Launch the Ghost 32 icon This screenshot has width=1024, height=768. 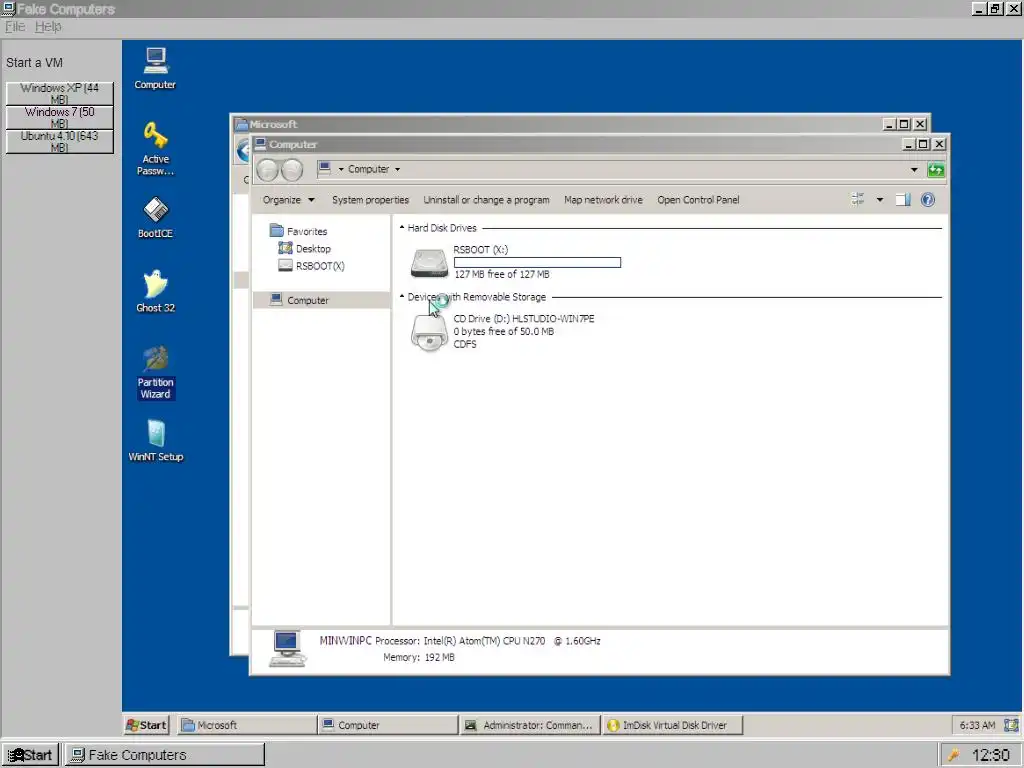[x=155, y=291]
